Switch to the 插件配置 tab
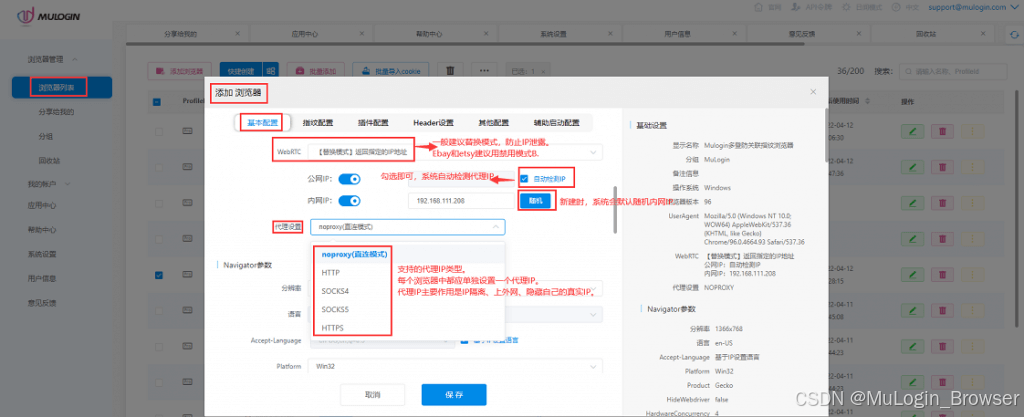Viewport: 1024px width, 417px height. [373, 123]
